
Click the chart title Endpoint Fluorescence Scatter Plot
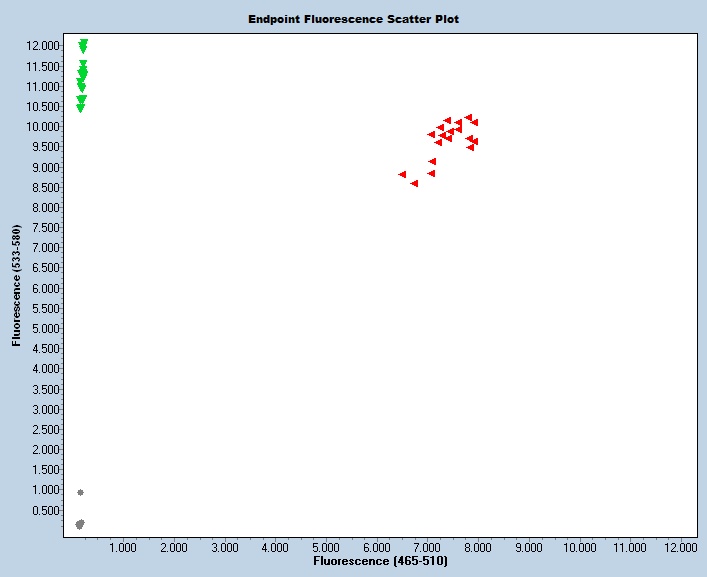[x=354, y=19]
